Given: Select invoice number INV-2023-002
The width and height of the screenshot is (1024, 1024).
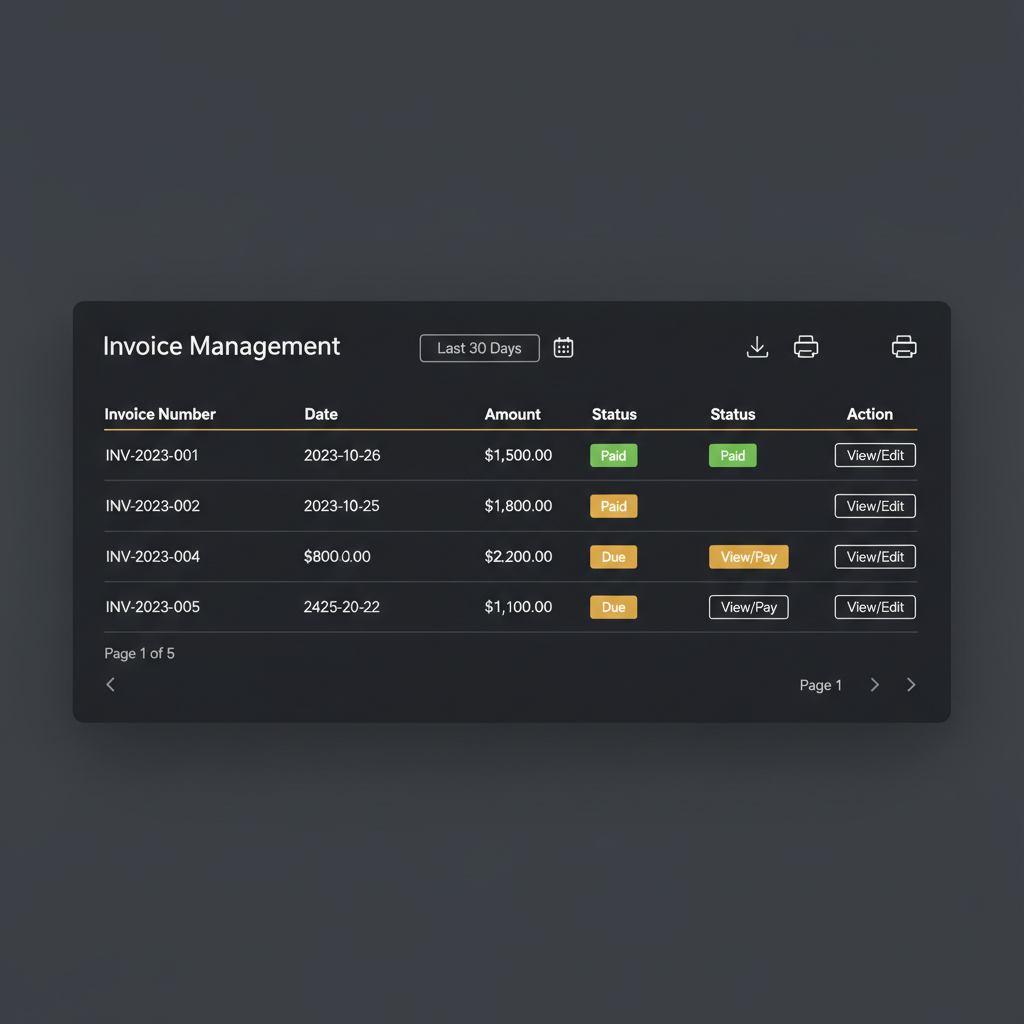Looking at the screenshot, I should 152,506.
